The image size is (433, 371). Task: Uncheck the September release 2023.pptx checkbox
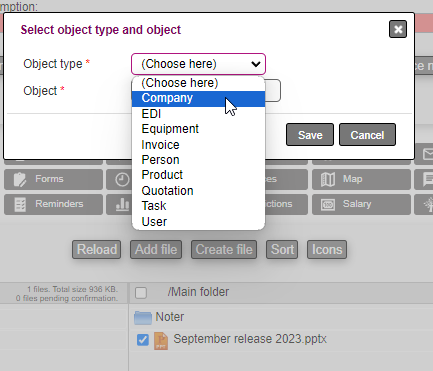[x=143, y=340]
